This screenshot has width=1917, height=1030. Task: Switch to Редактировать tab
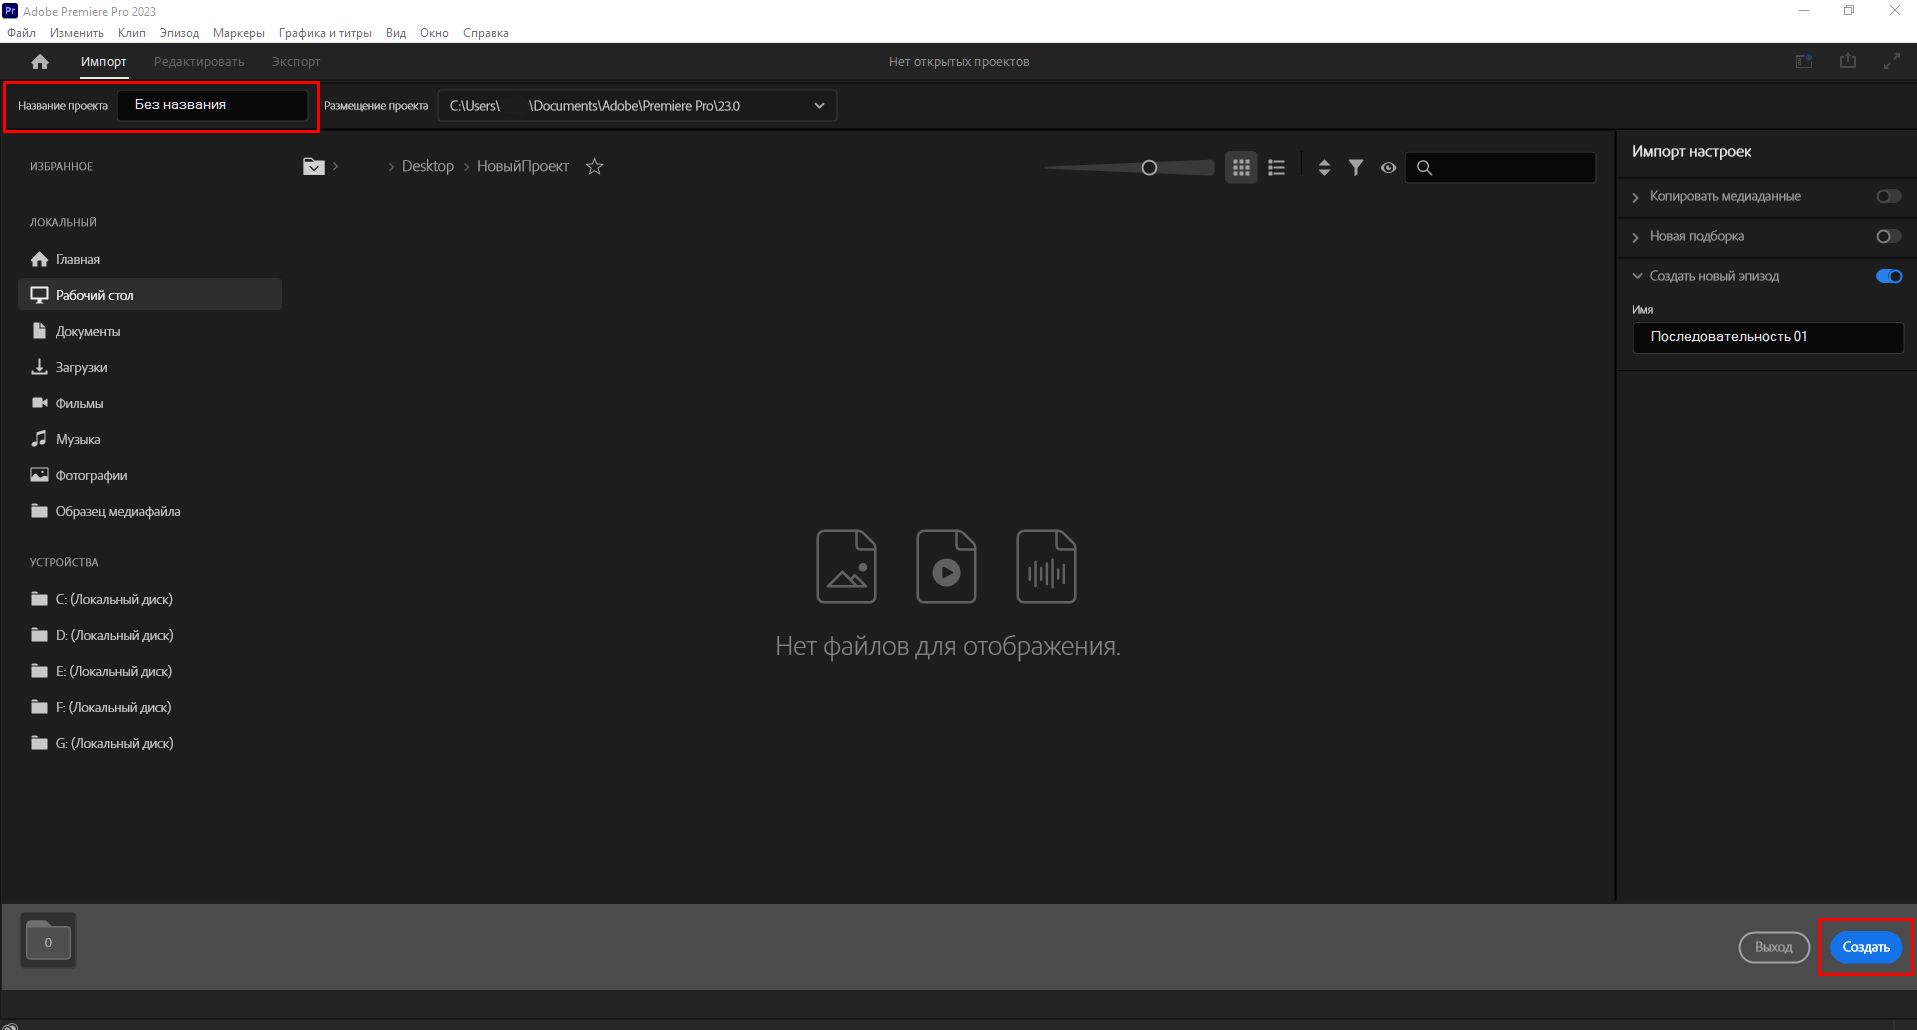pyautogui.click(x=199, y=62)
